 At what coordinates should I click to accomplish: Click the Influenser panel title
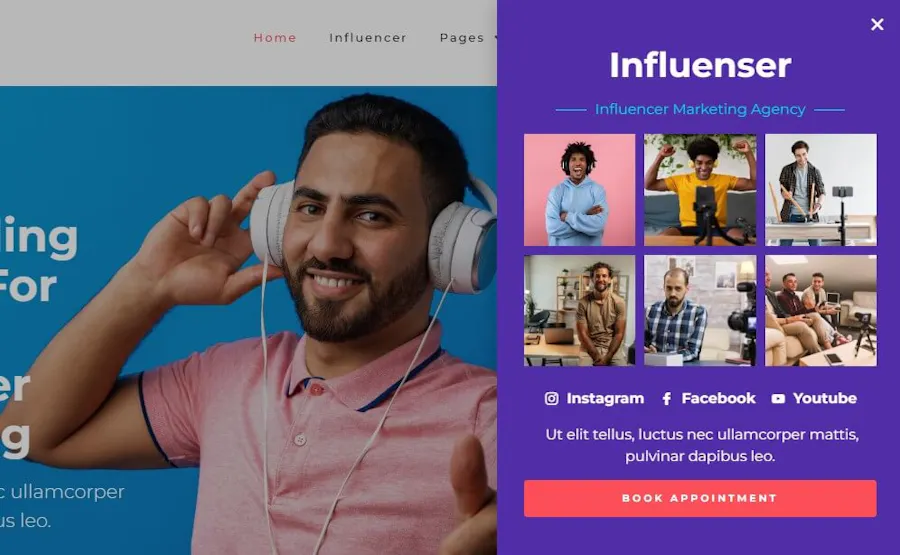click(x=700, y=65)
